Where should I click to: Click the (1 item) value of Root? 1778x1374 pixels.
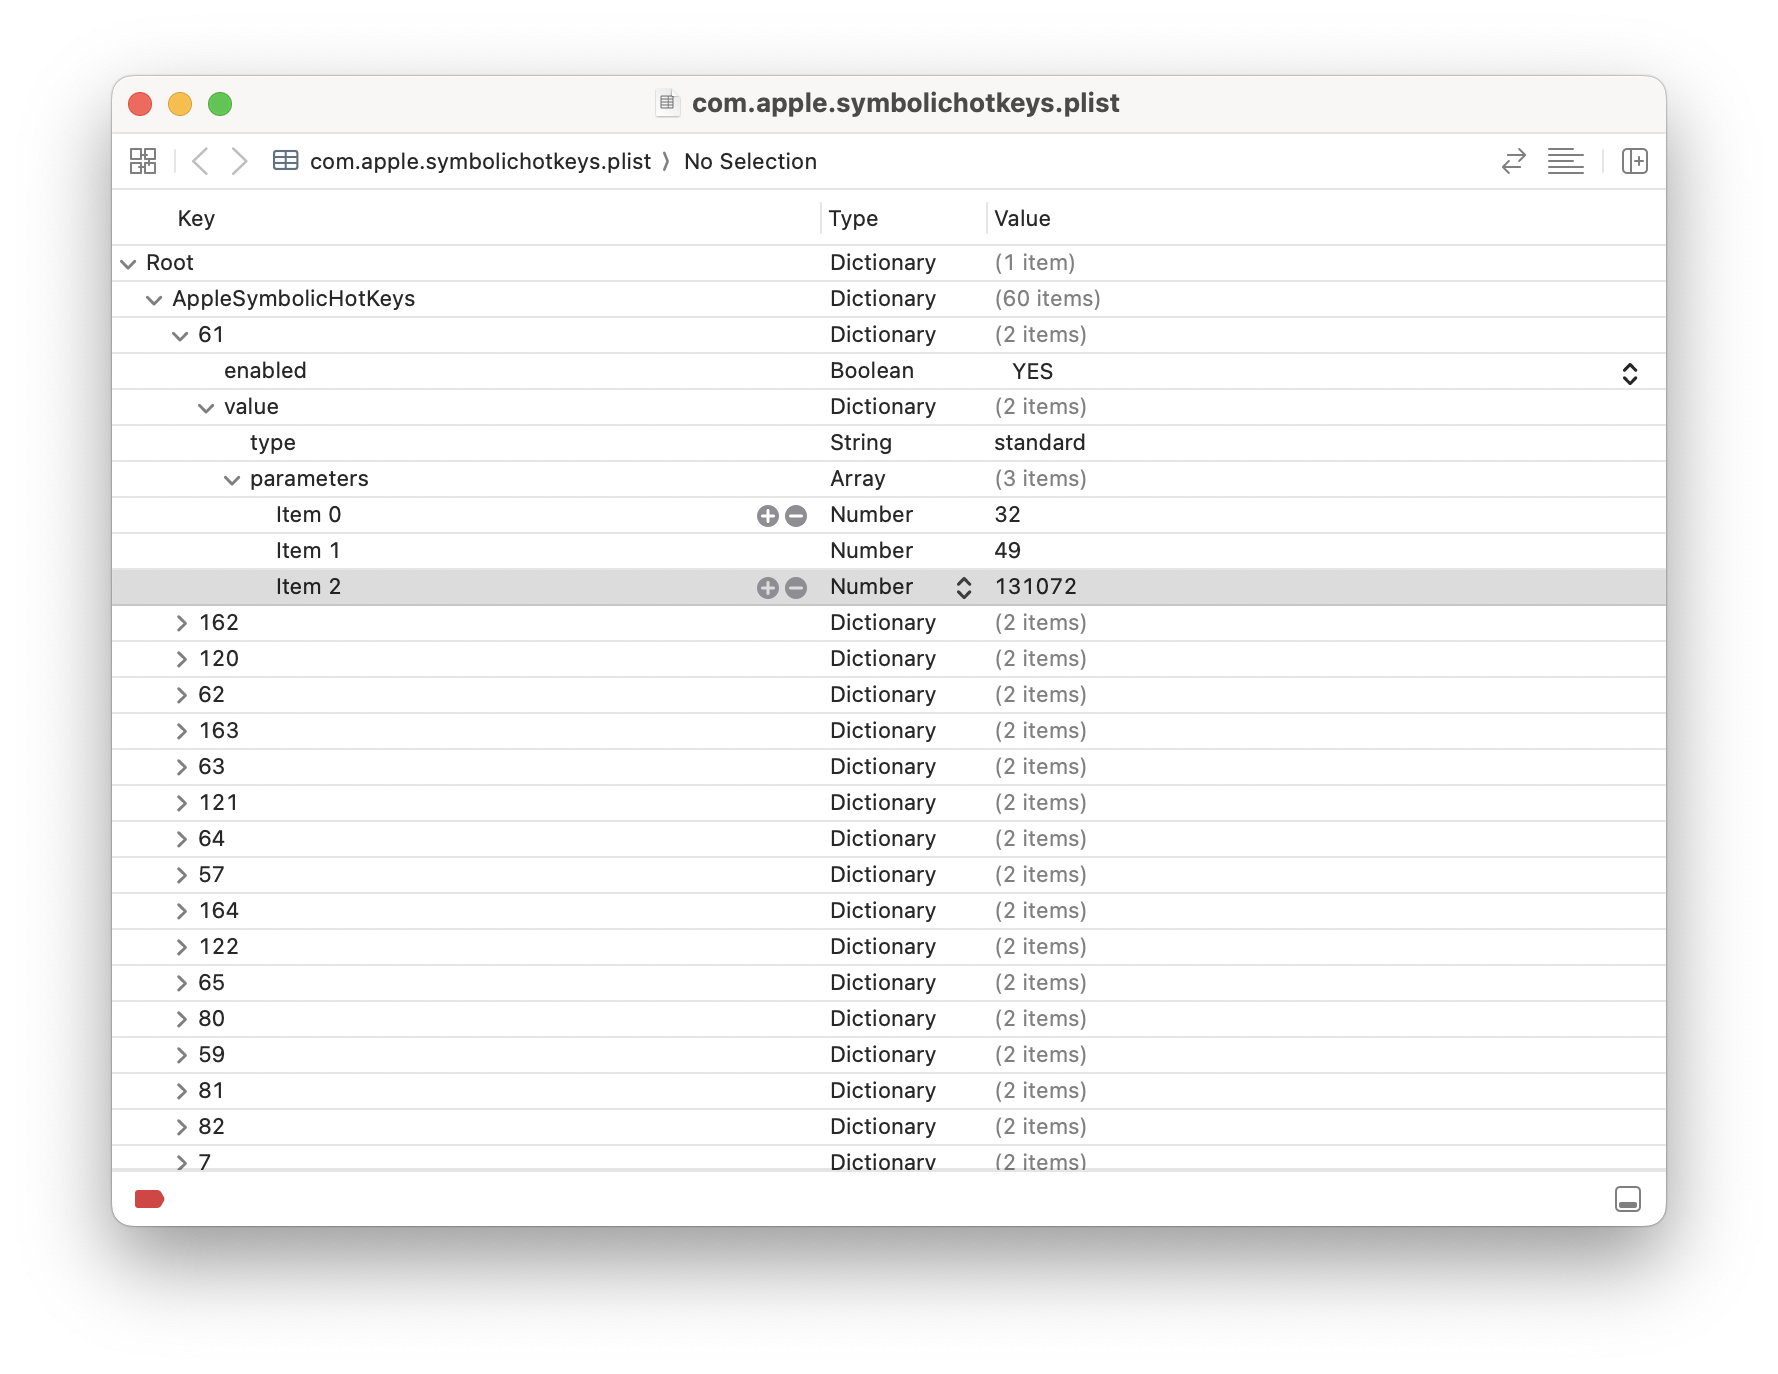tap(1034, 263)
